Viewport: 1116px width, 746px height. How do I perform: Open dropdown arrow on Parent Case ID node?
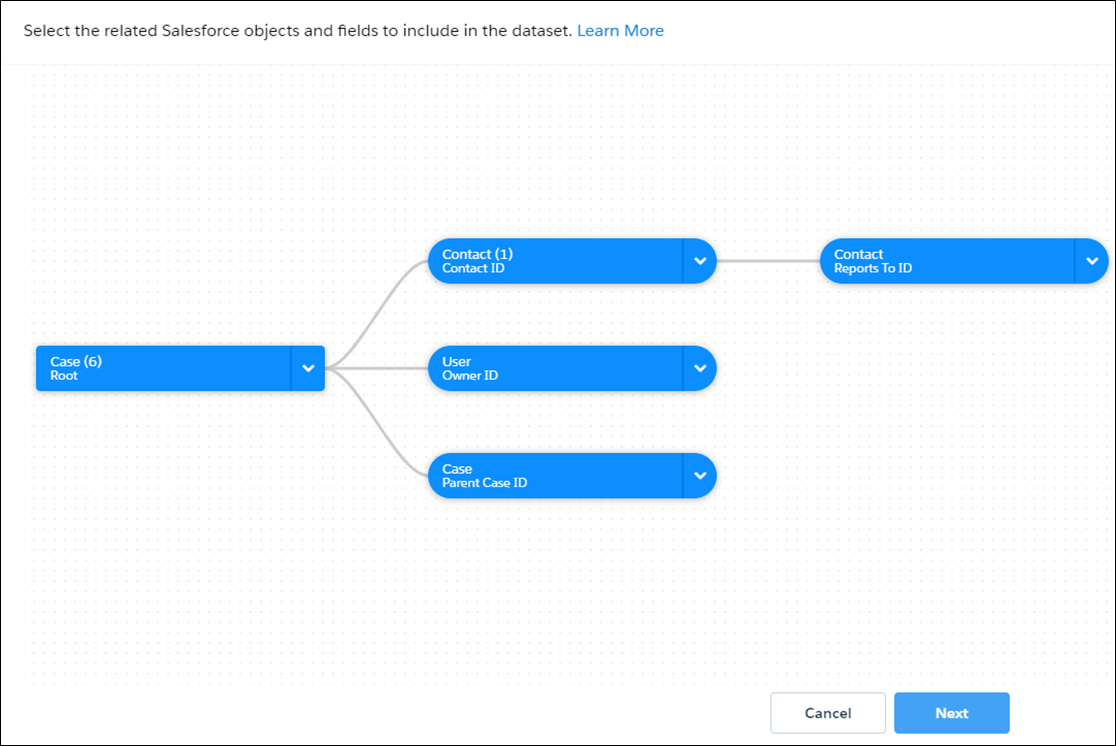[x=700, y=476]
